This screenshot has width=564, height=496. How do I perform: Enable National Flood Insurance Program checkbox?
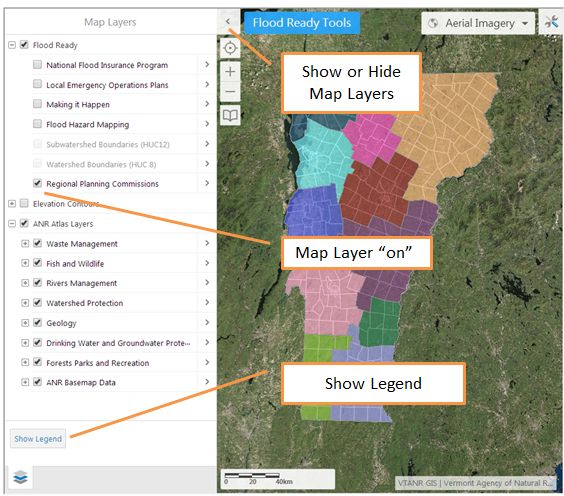click(x=37, y=64)
